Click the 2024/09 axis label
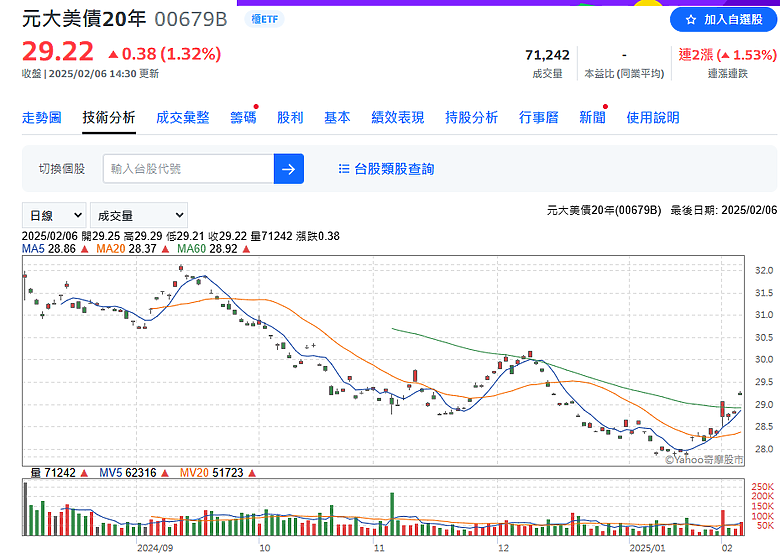The image size is (780, 553). (155, 548)
